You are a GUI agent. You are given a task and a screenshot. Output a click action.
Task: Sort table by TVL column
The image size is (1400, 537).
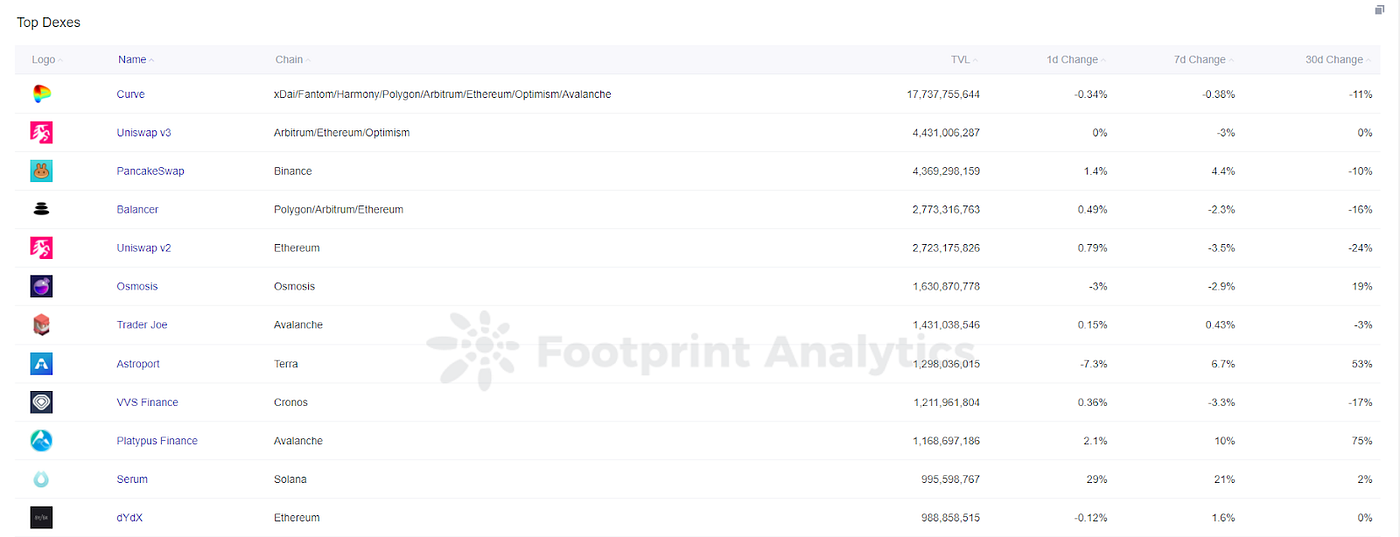964,60
